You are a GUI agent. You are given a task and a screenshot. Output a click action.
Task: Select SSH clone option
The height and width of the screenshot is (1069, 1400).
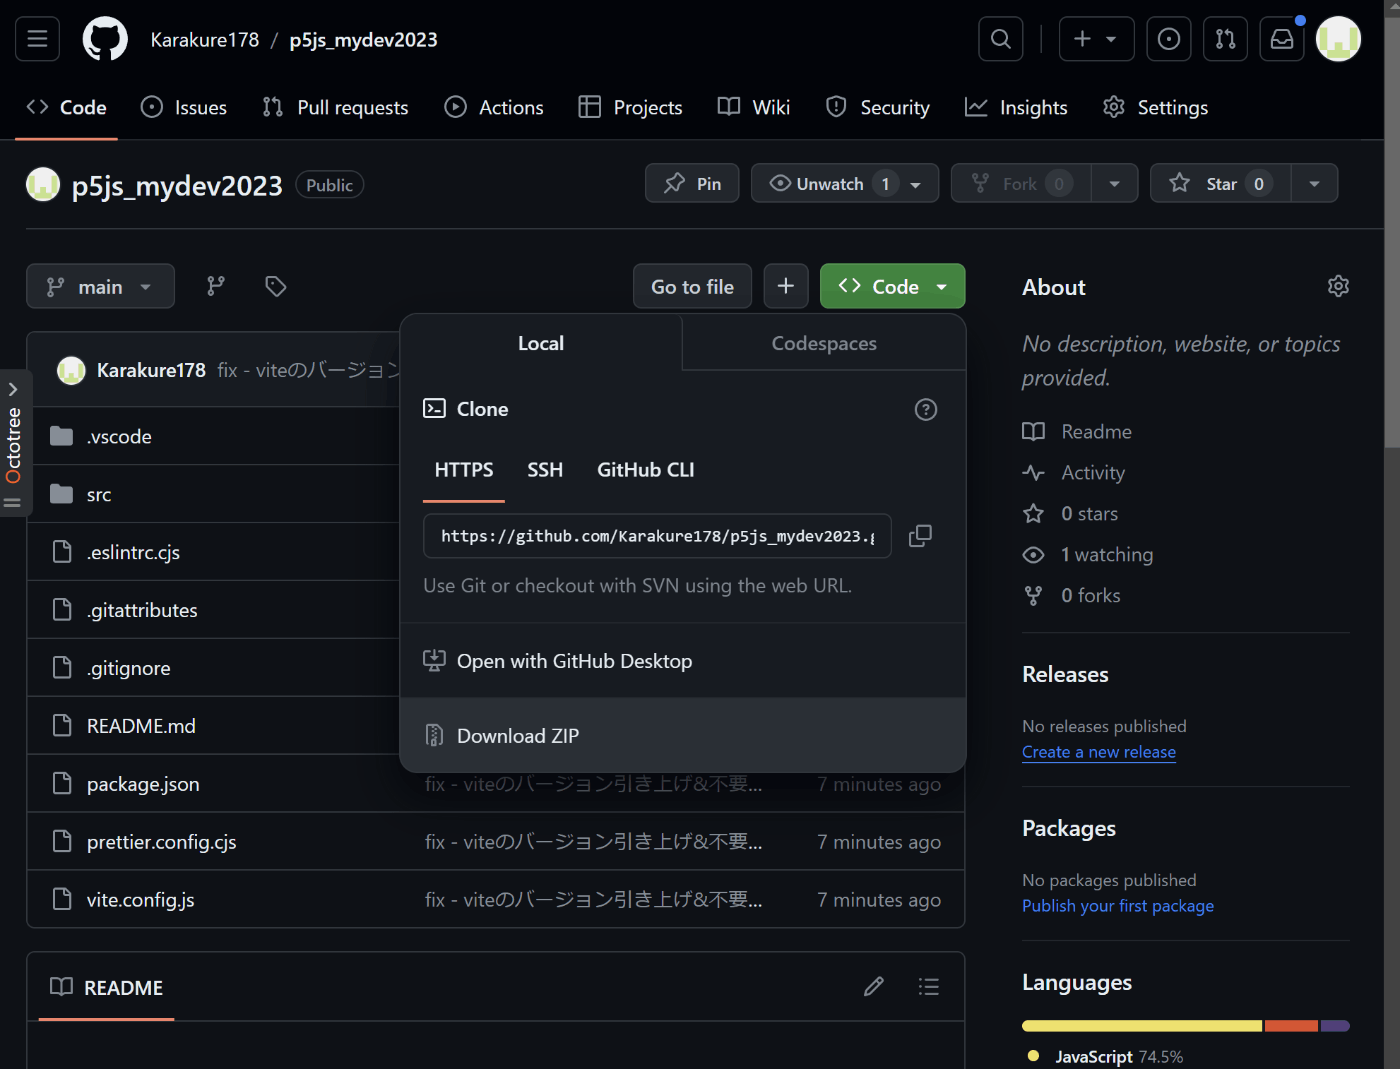tap(545, 470)
